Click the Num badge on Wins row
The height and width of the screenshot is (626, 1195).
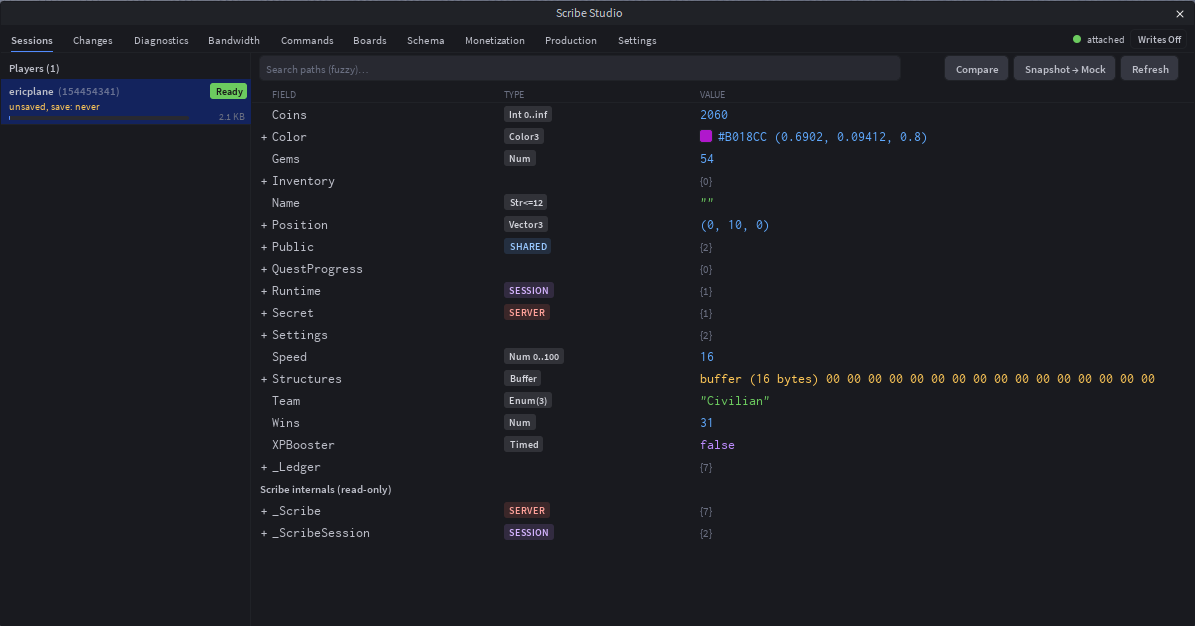(519, 422)
